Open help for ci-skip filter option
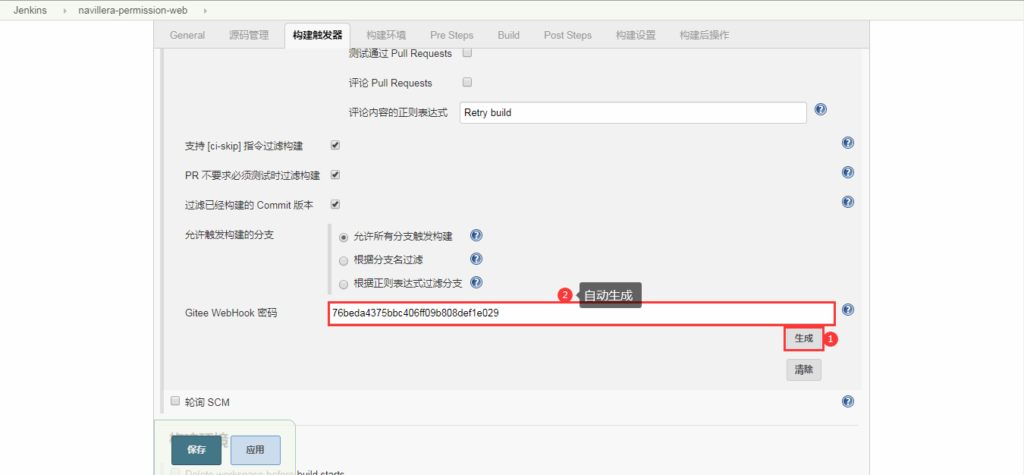The width and height of the screenshot is (1024, 475). point(848,142)
